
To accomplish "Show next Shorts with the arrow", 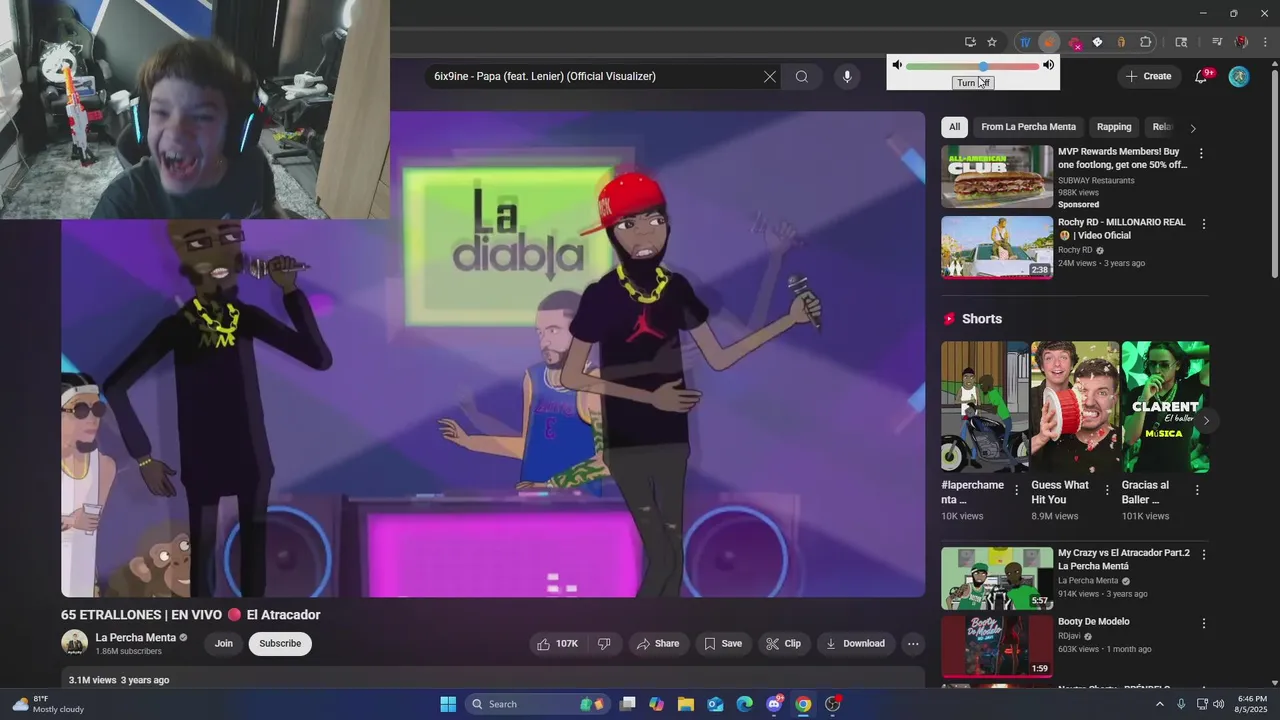I will (x=1206, y=420).
